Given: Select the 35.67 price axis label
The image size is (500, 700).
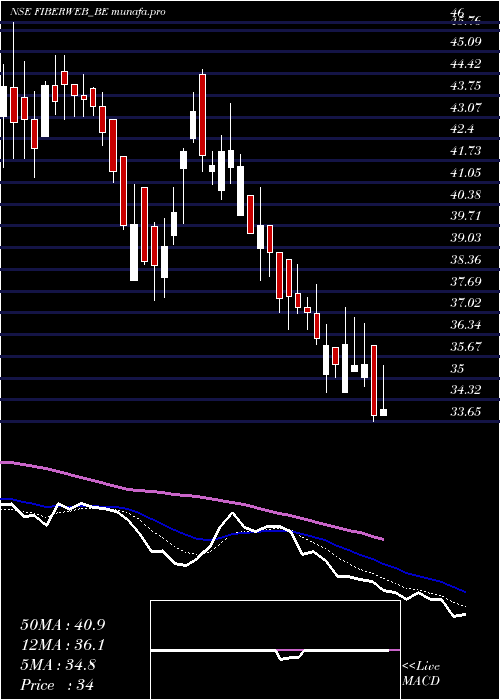Looking at the screenshot, I should click(x=466, y=347).
